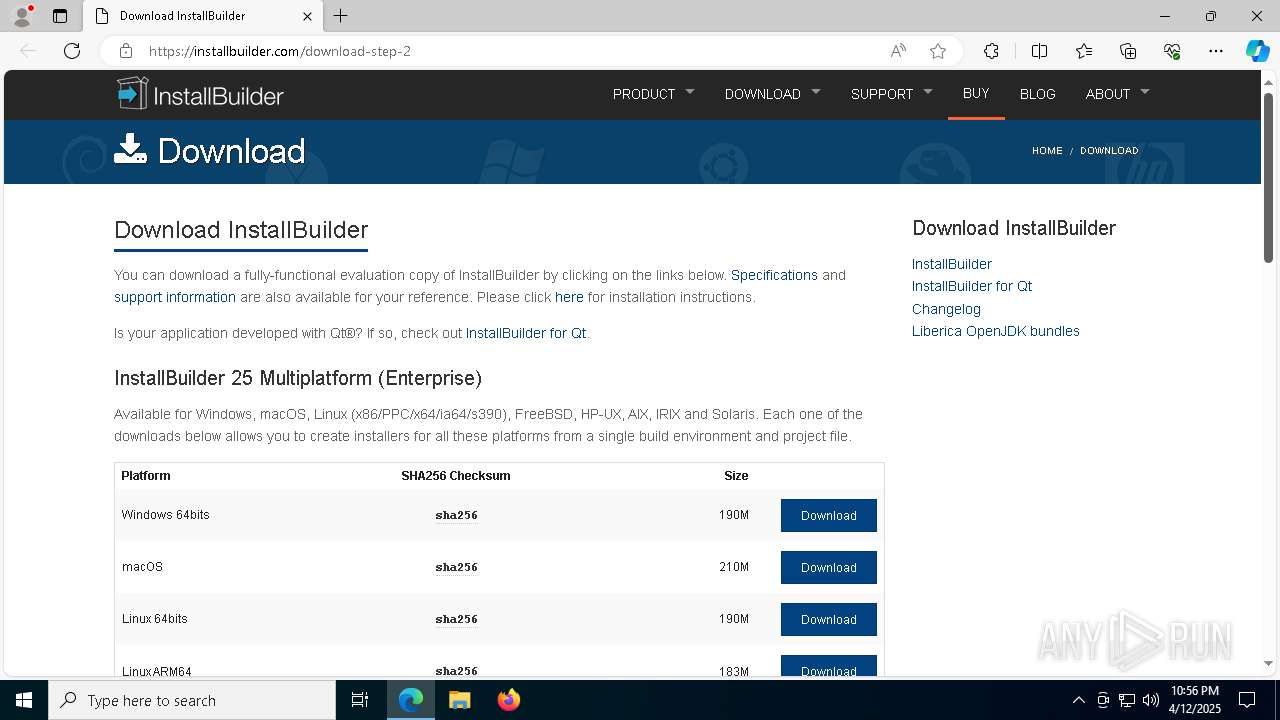
Task: Open Edge settings and more menu
Action: tap(1216, 51)
